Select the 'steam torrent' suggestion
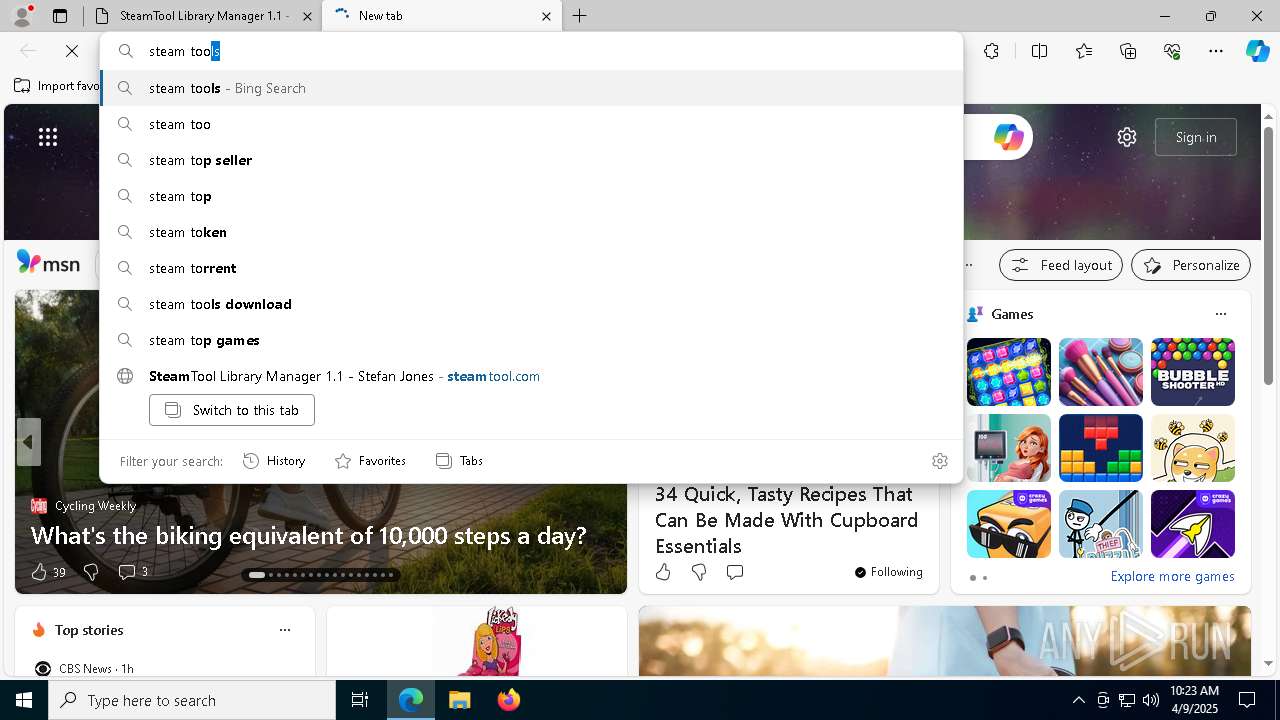1280x720 pixels. (x=531, y=268)
